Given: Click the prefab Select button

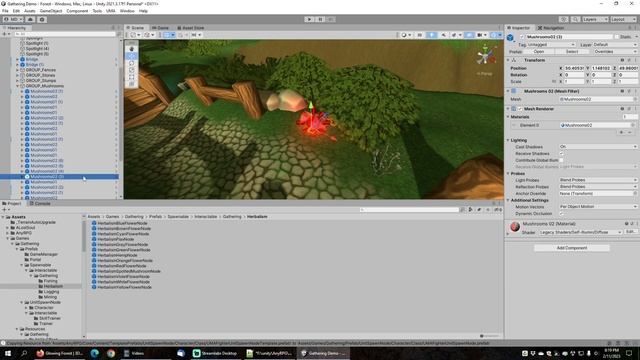Looking at the screenshot, I should [572, 52].
